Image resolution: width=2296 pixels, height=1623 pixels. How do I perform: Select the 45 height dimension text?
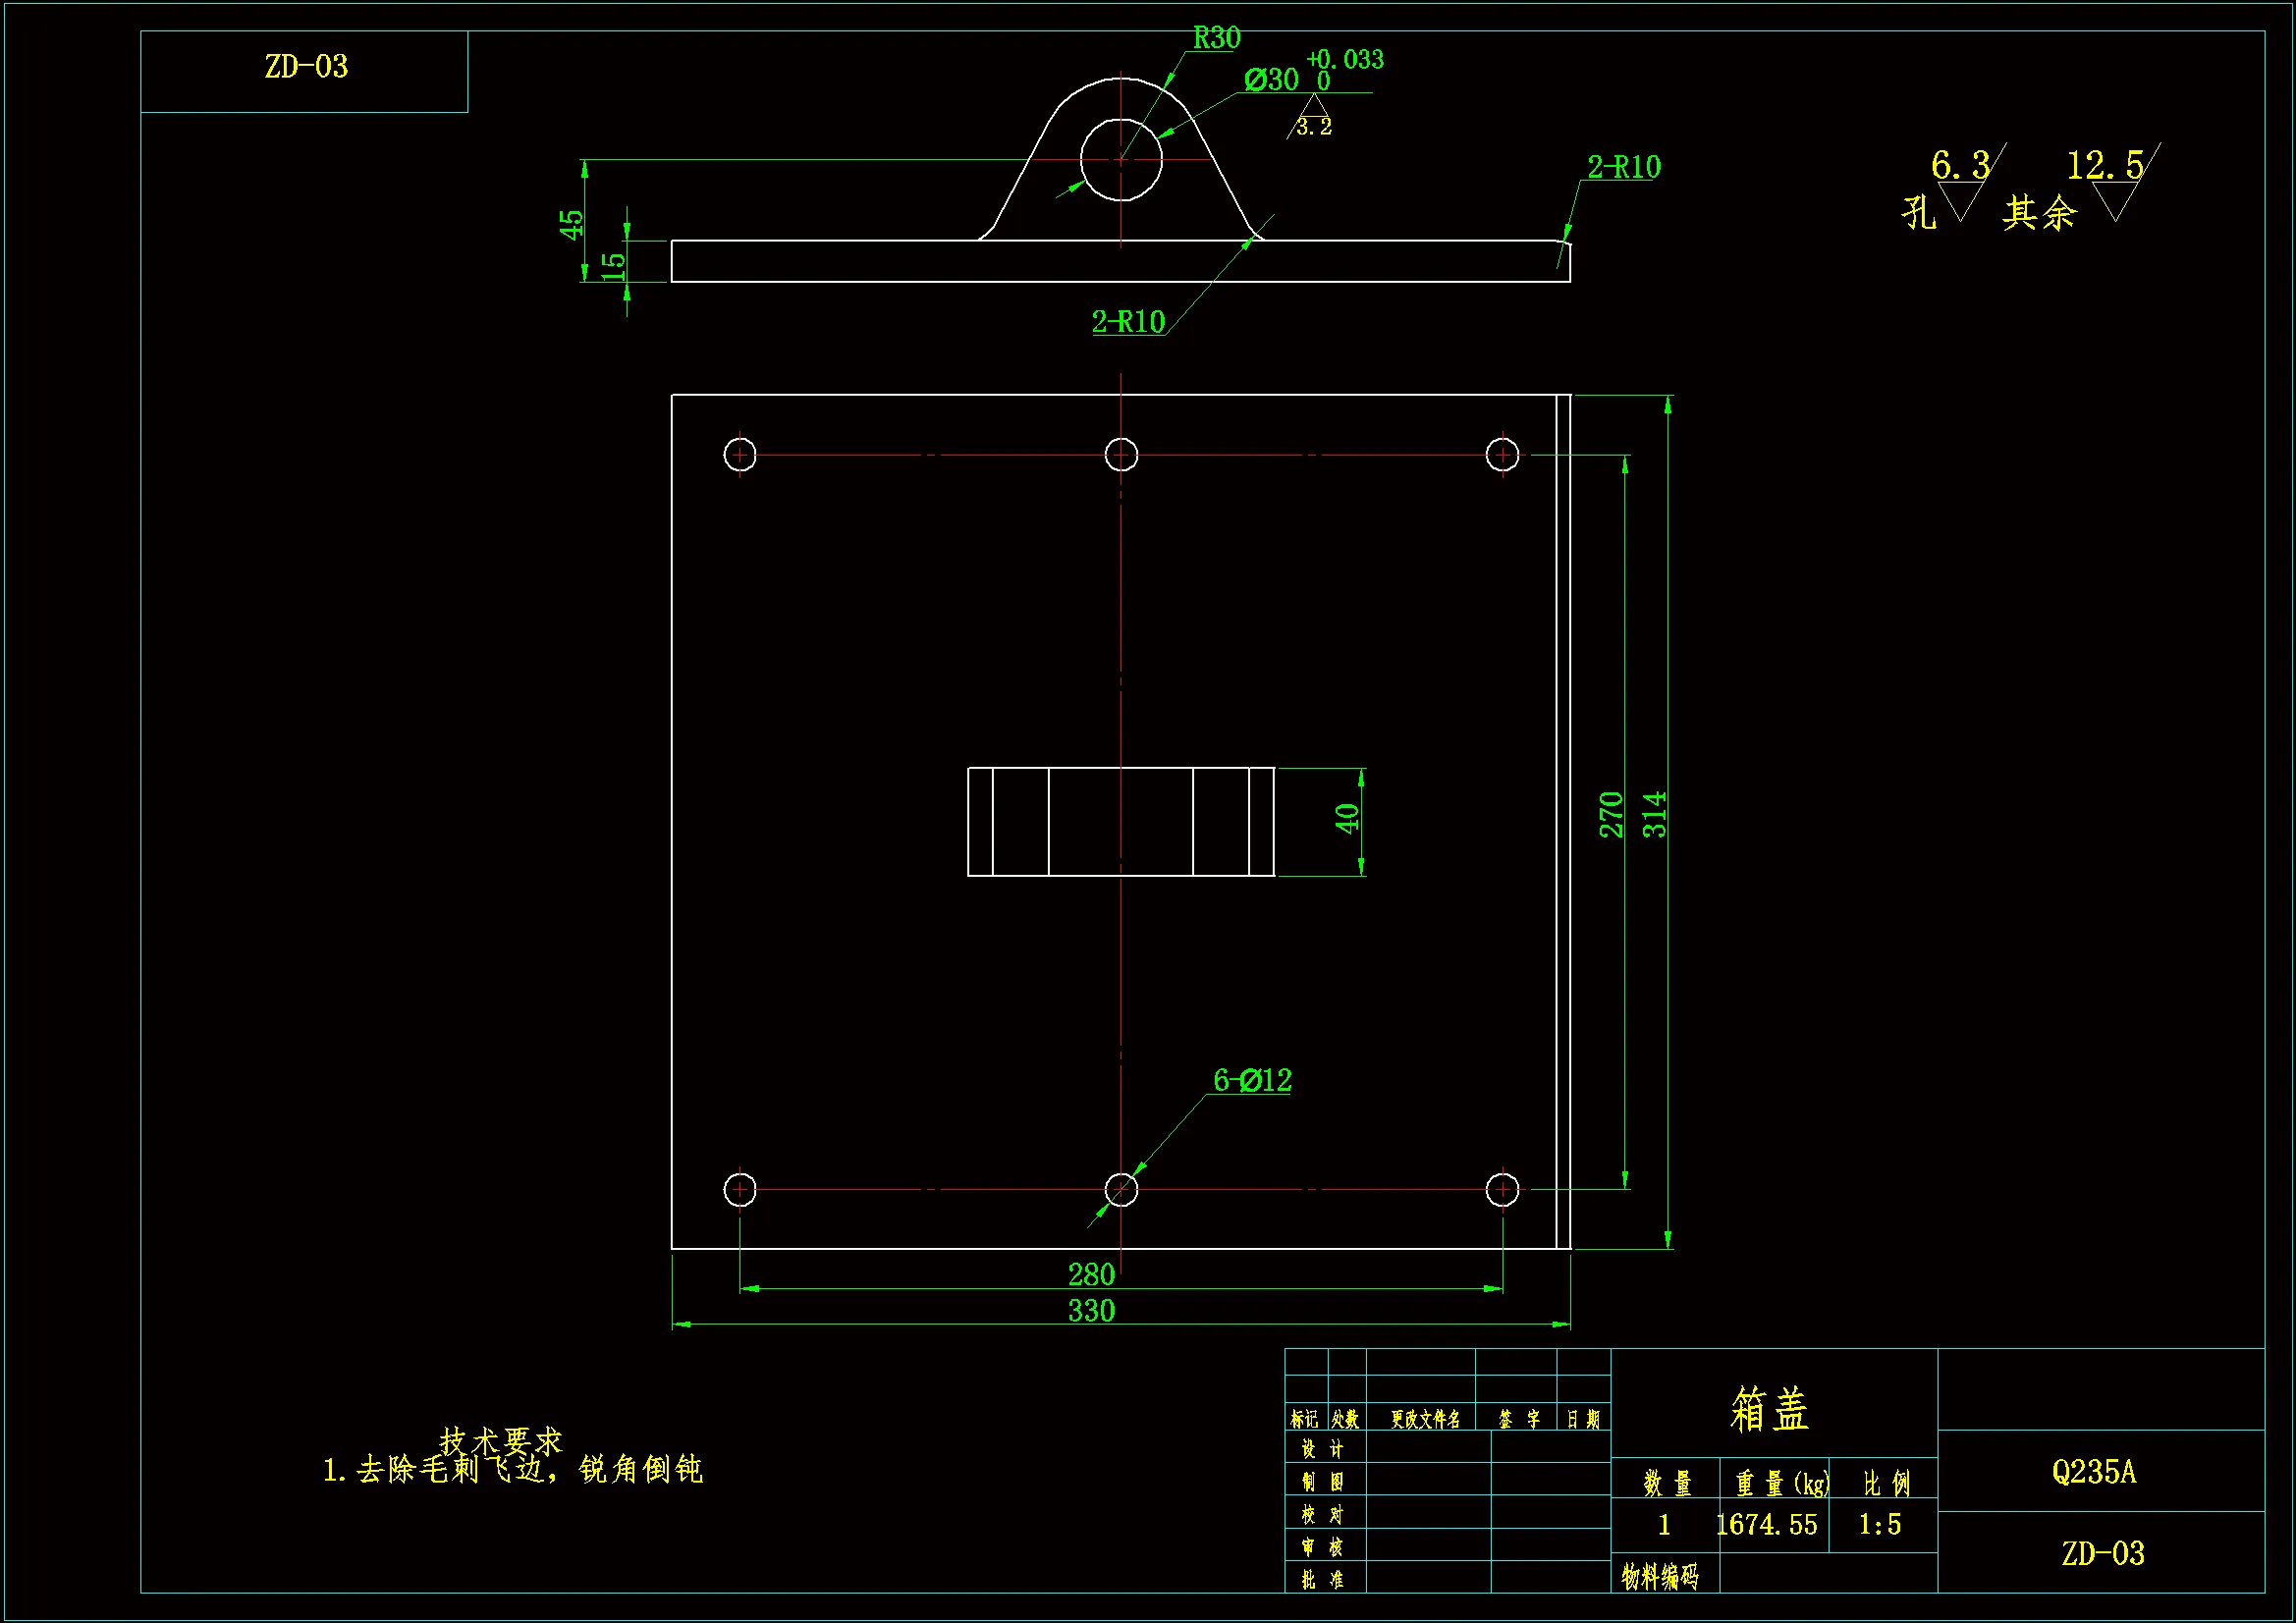click(x=570, y=224)
